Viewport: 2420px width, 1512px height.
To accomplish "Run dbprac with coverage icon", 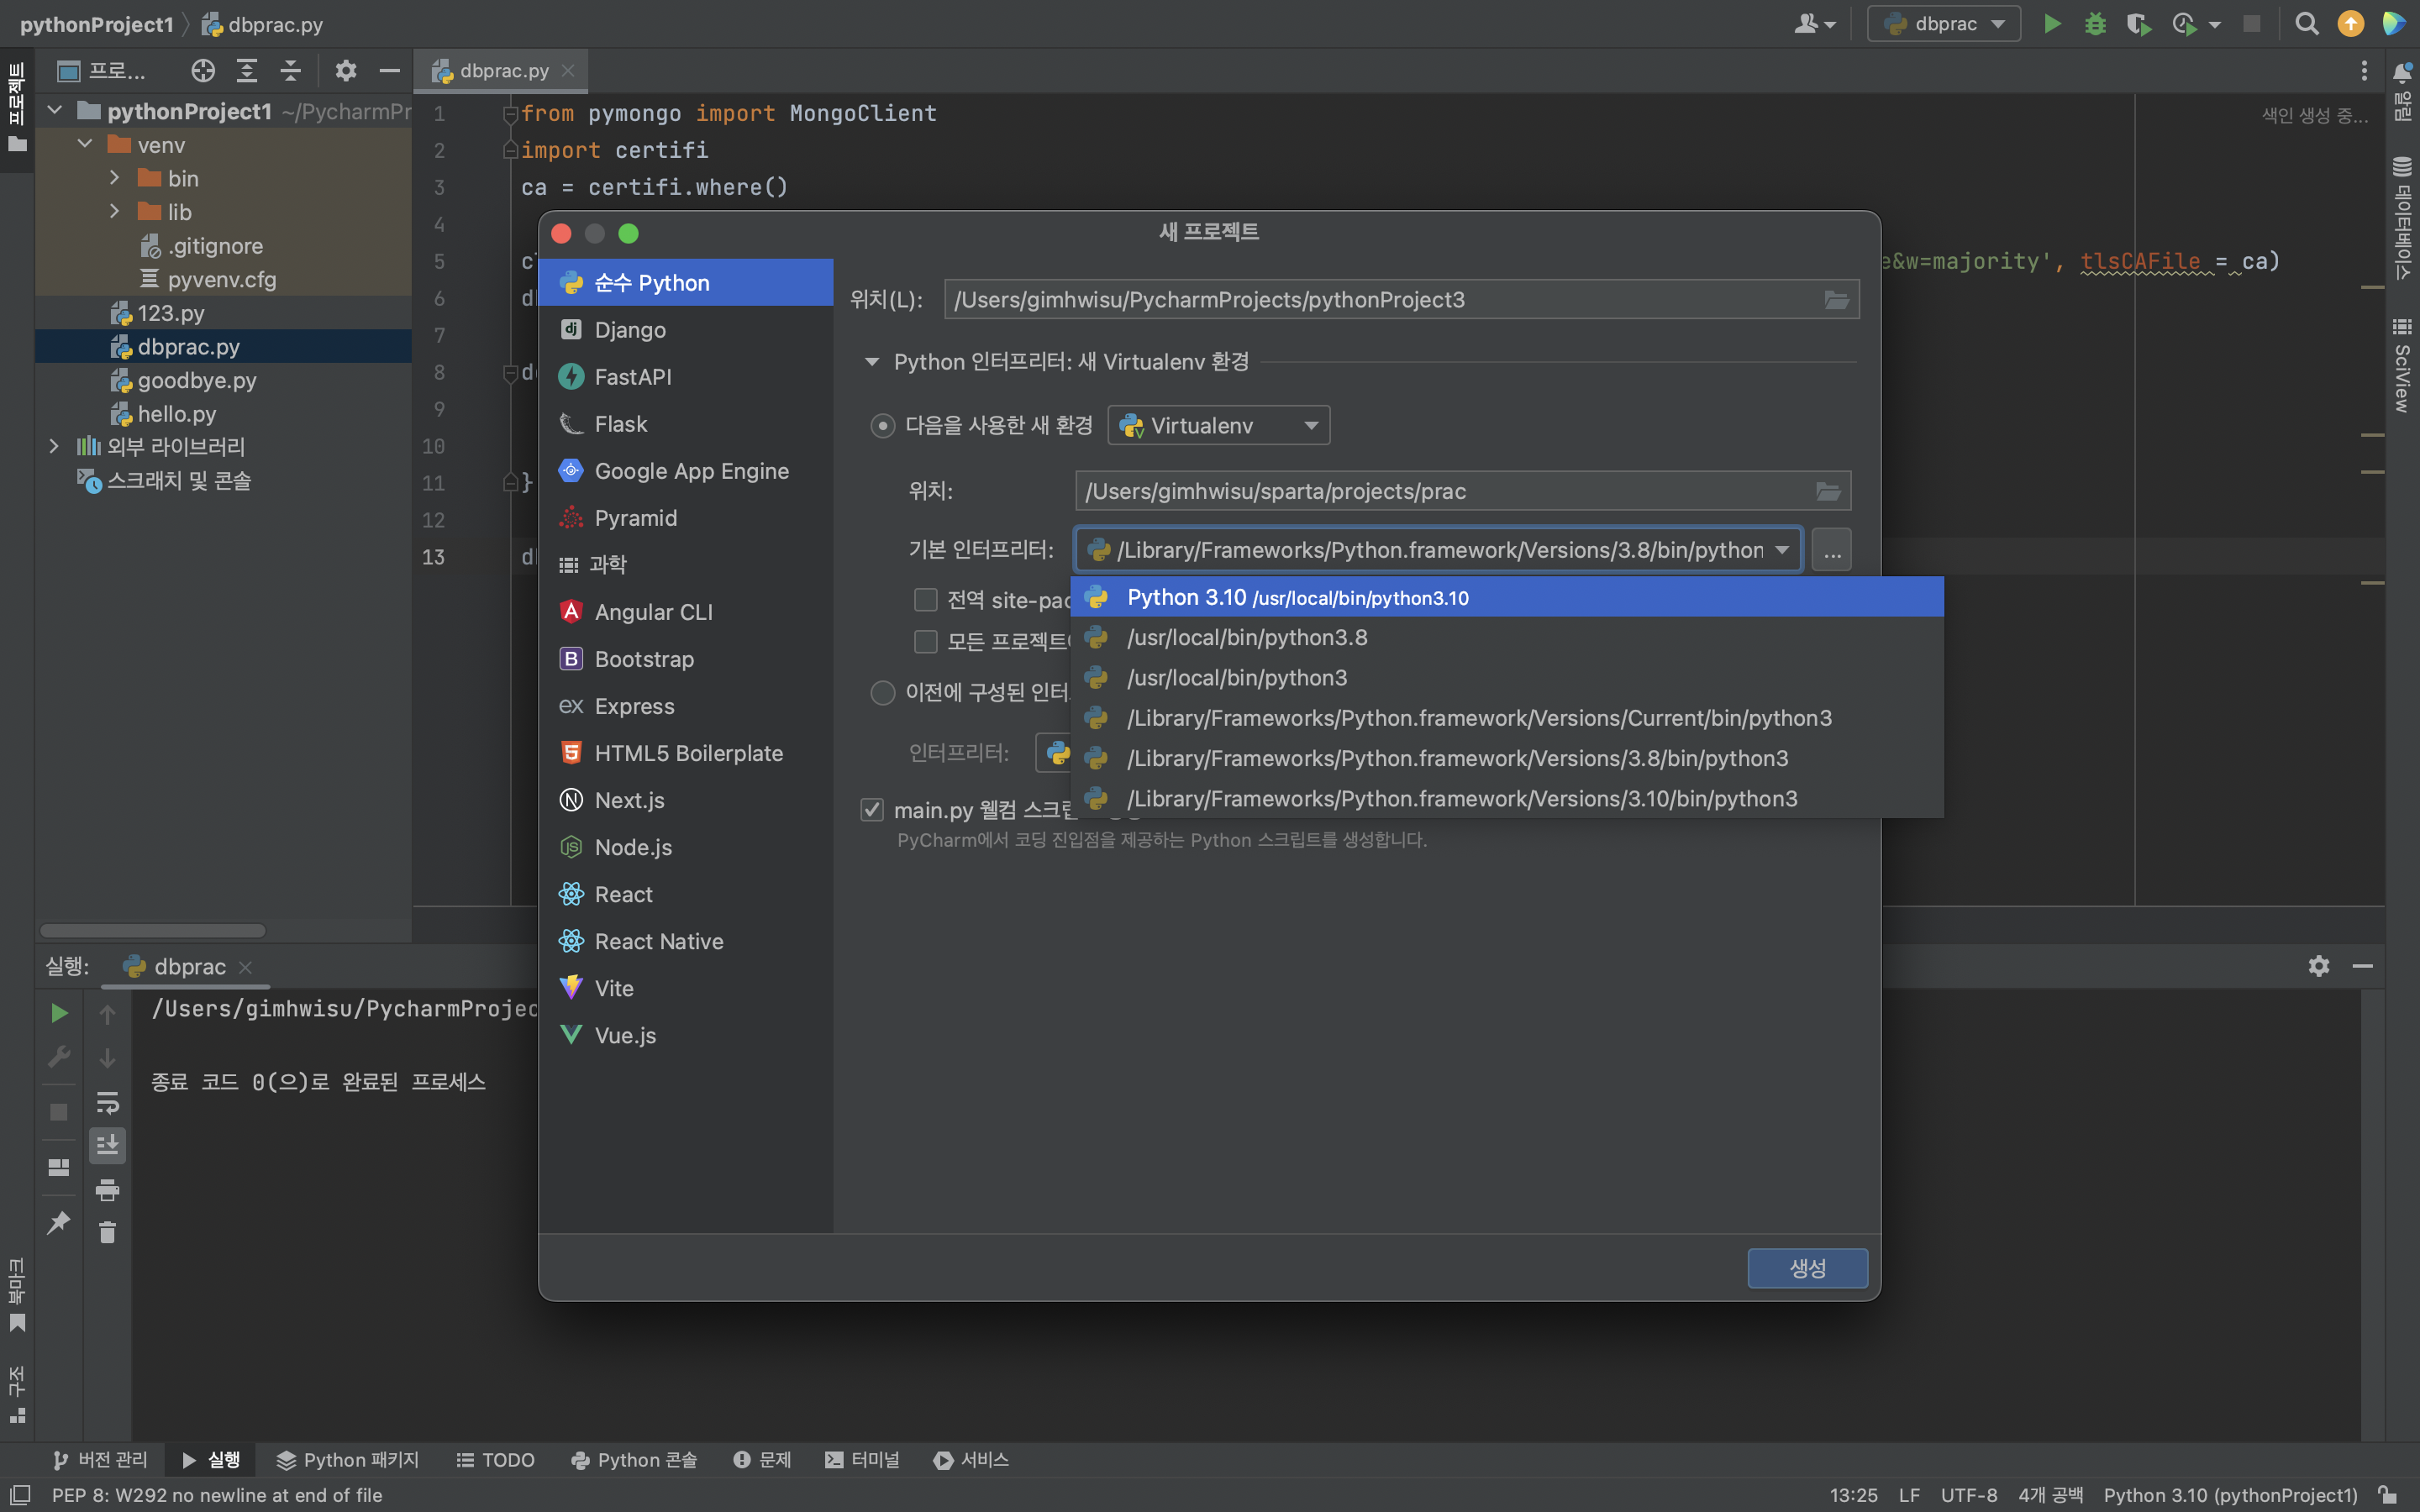I will click(x=2138, y=24).
